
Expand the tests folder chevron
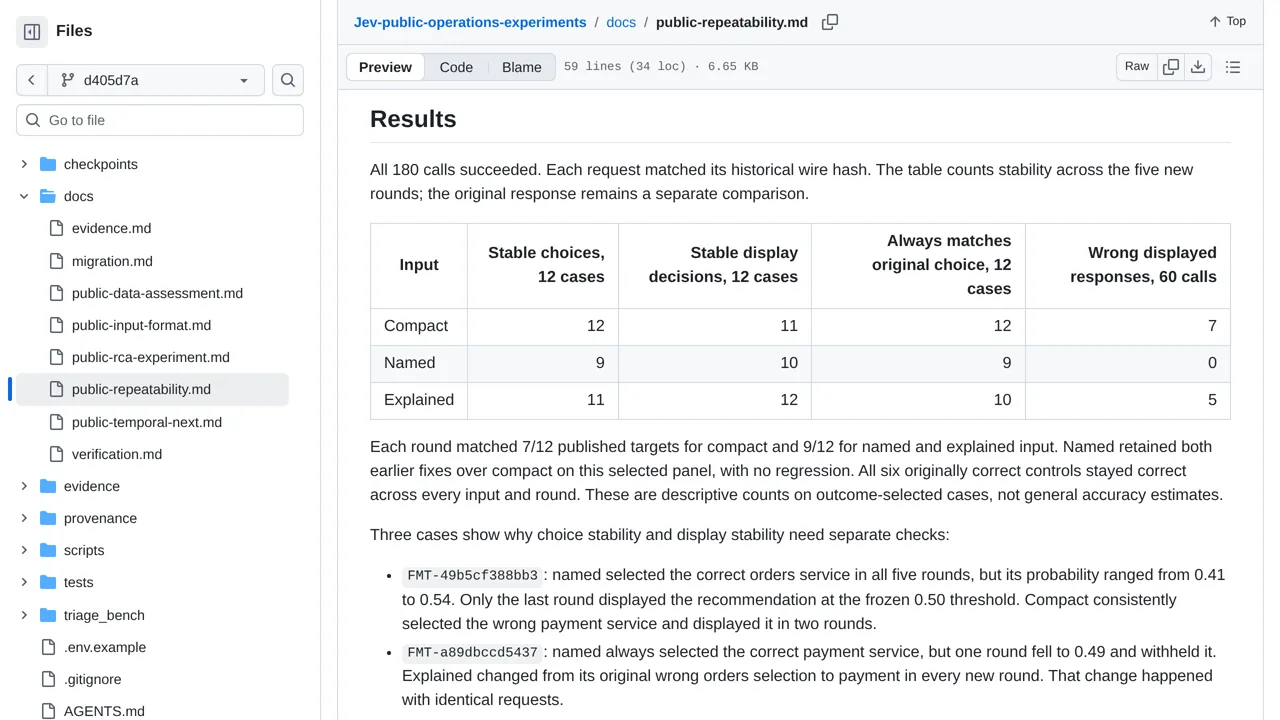(24, 582)
